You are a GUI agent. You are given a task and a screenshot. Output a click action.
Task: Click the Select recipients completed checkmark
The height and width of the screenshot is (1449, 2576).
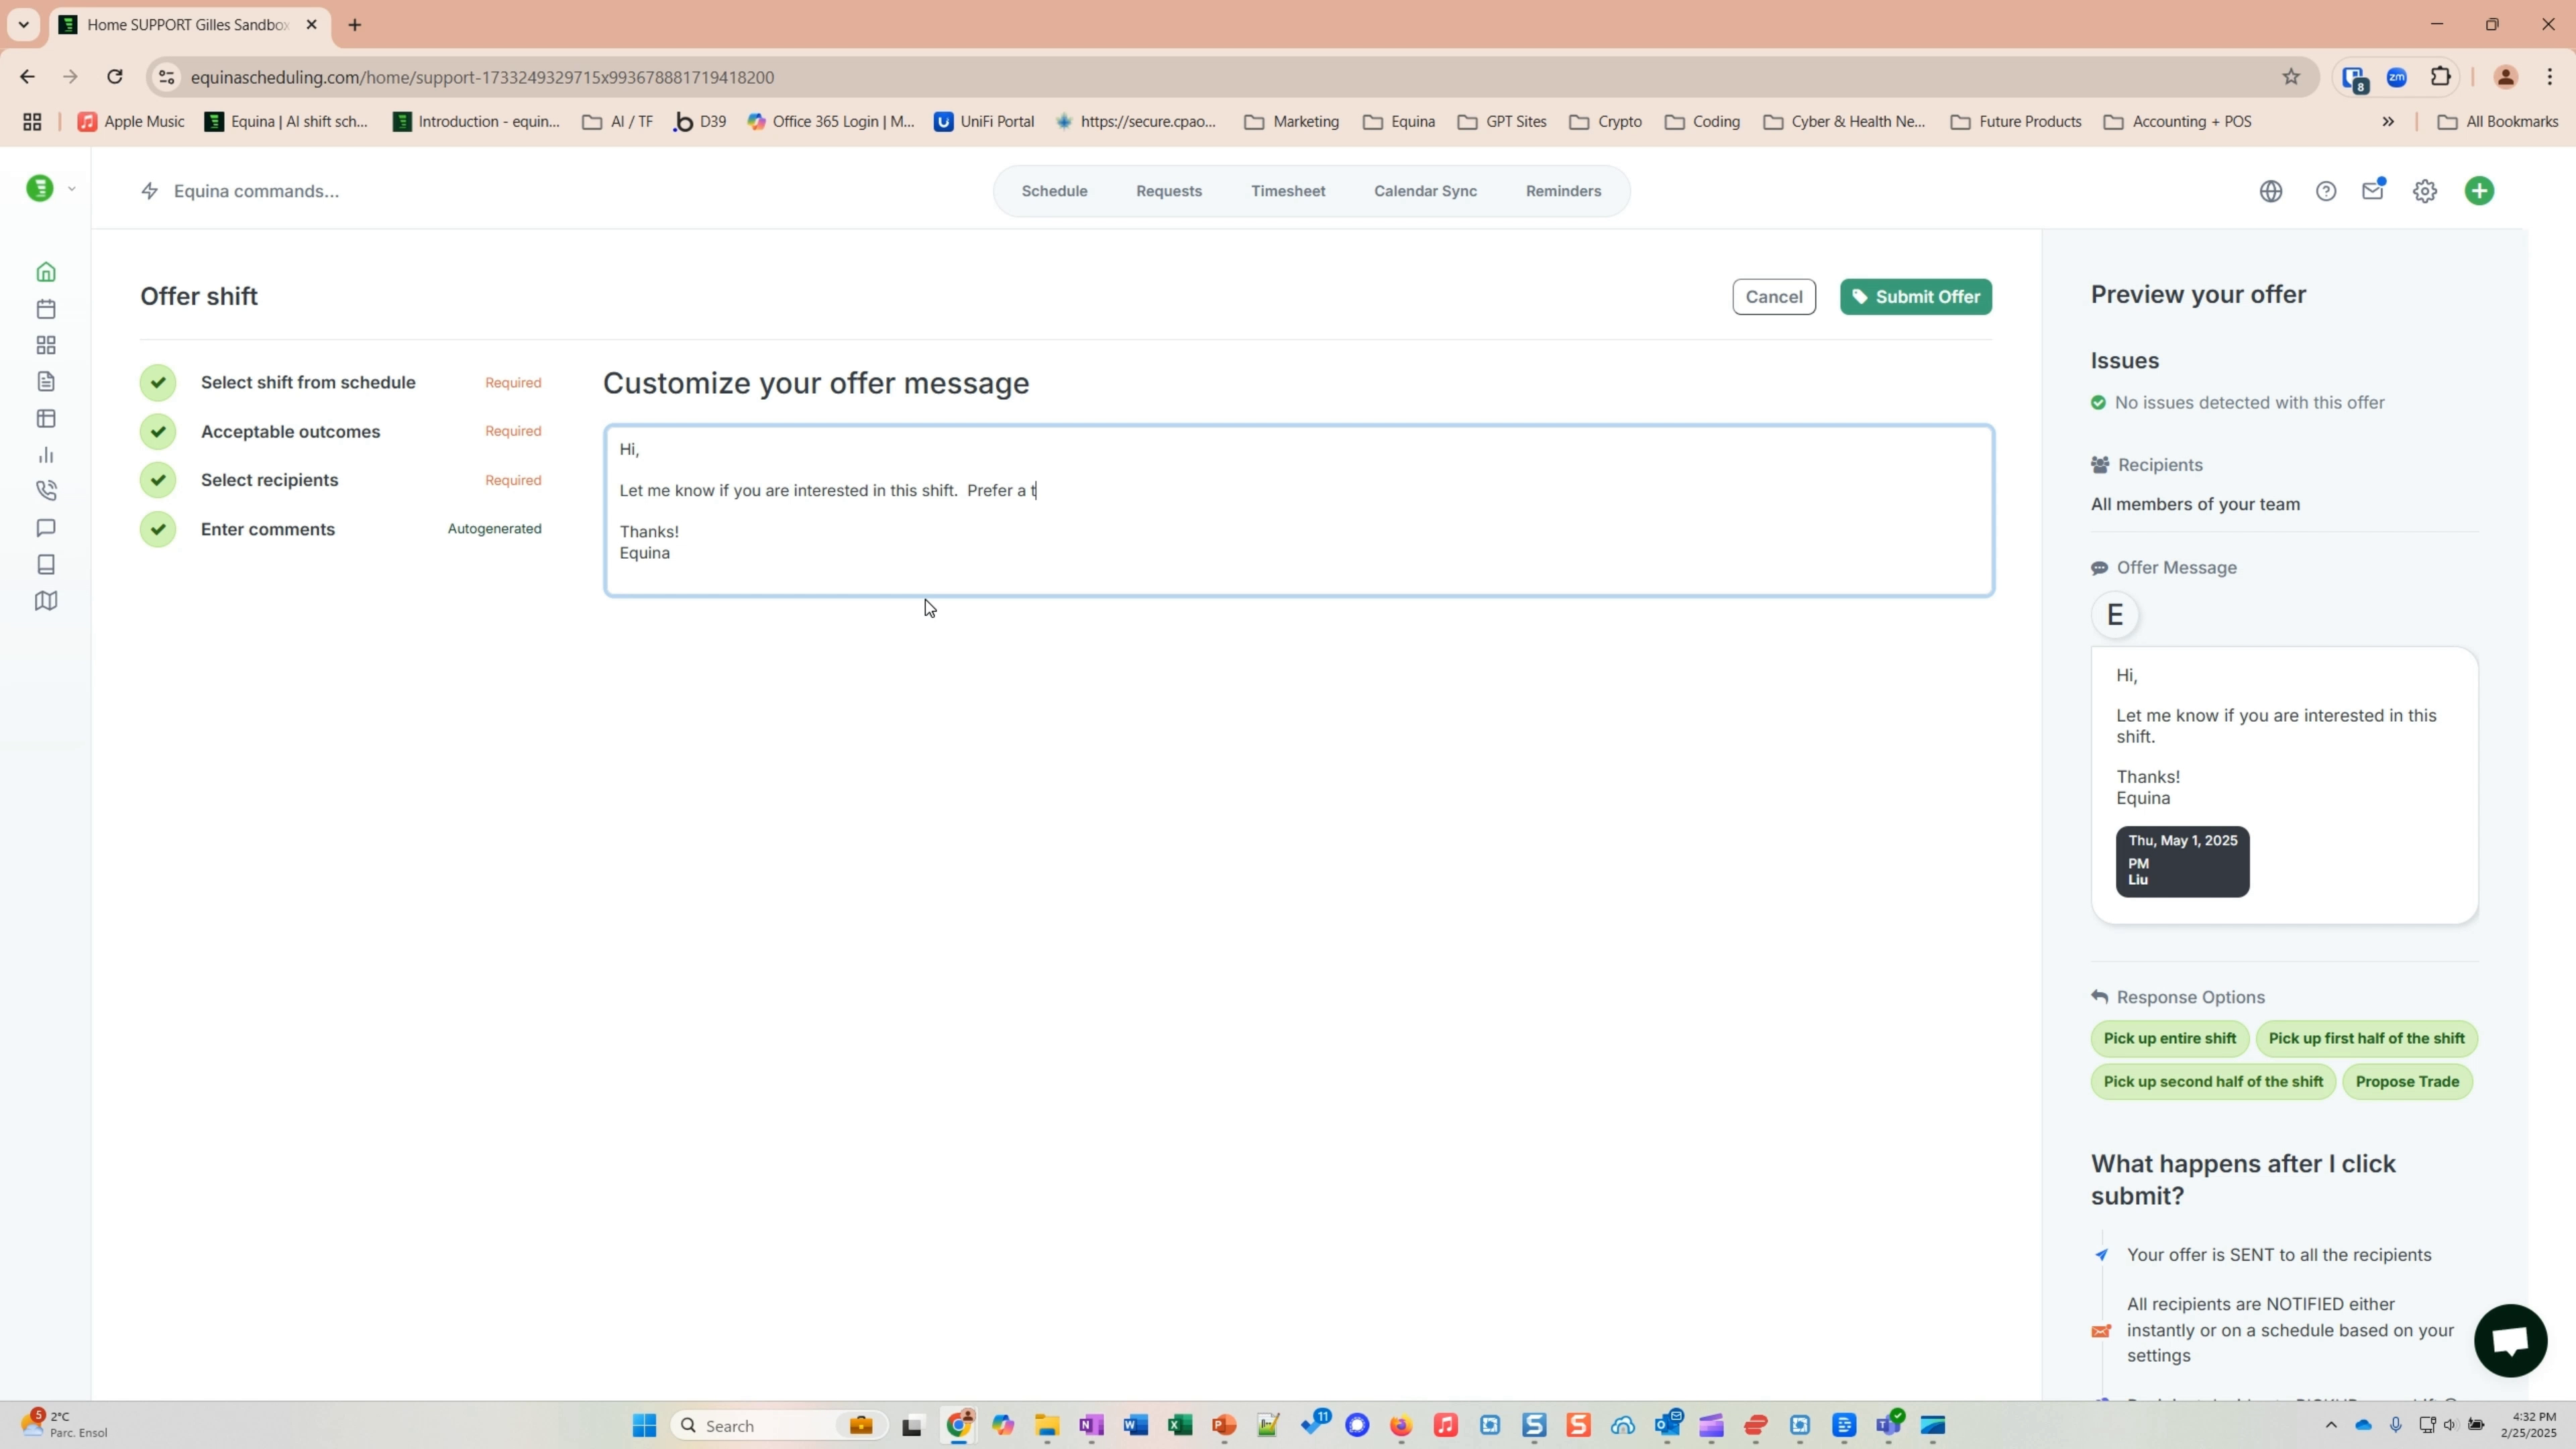coord(157,479)
